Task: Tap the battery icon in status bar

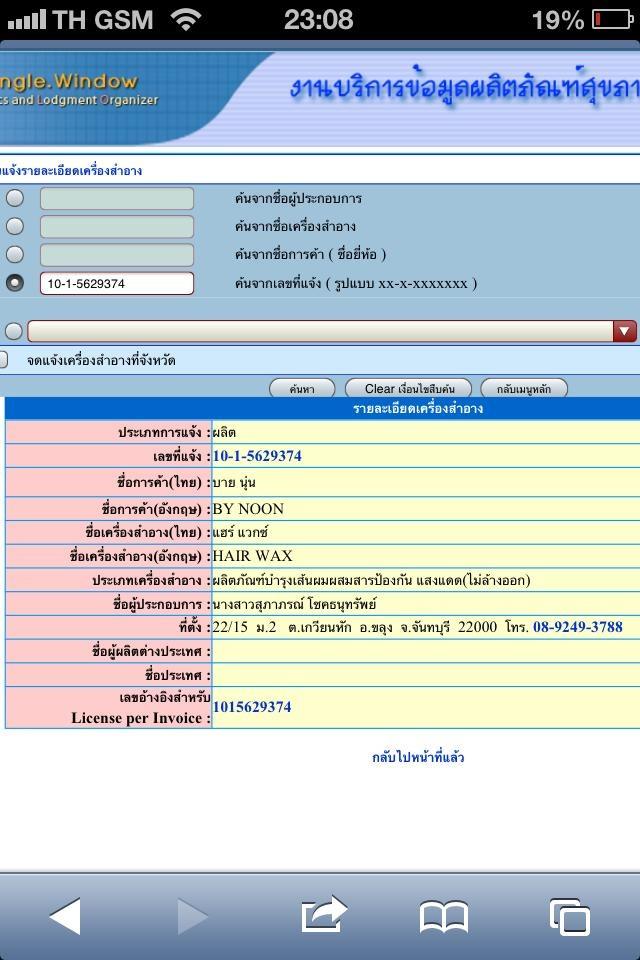Action: [x=612, y=20]
